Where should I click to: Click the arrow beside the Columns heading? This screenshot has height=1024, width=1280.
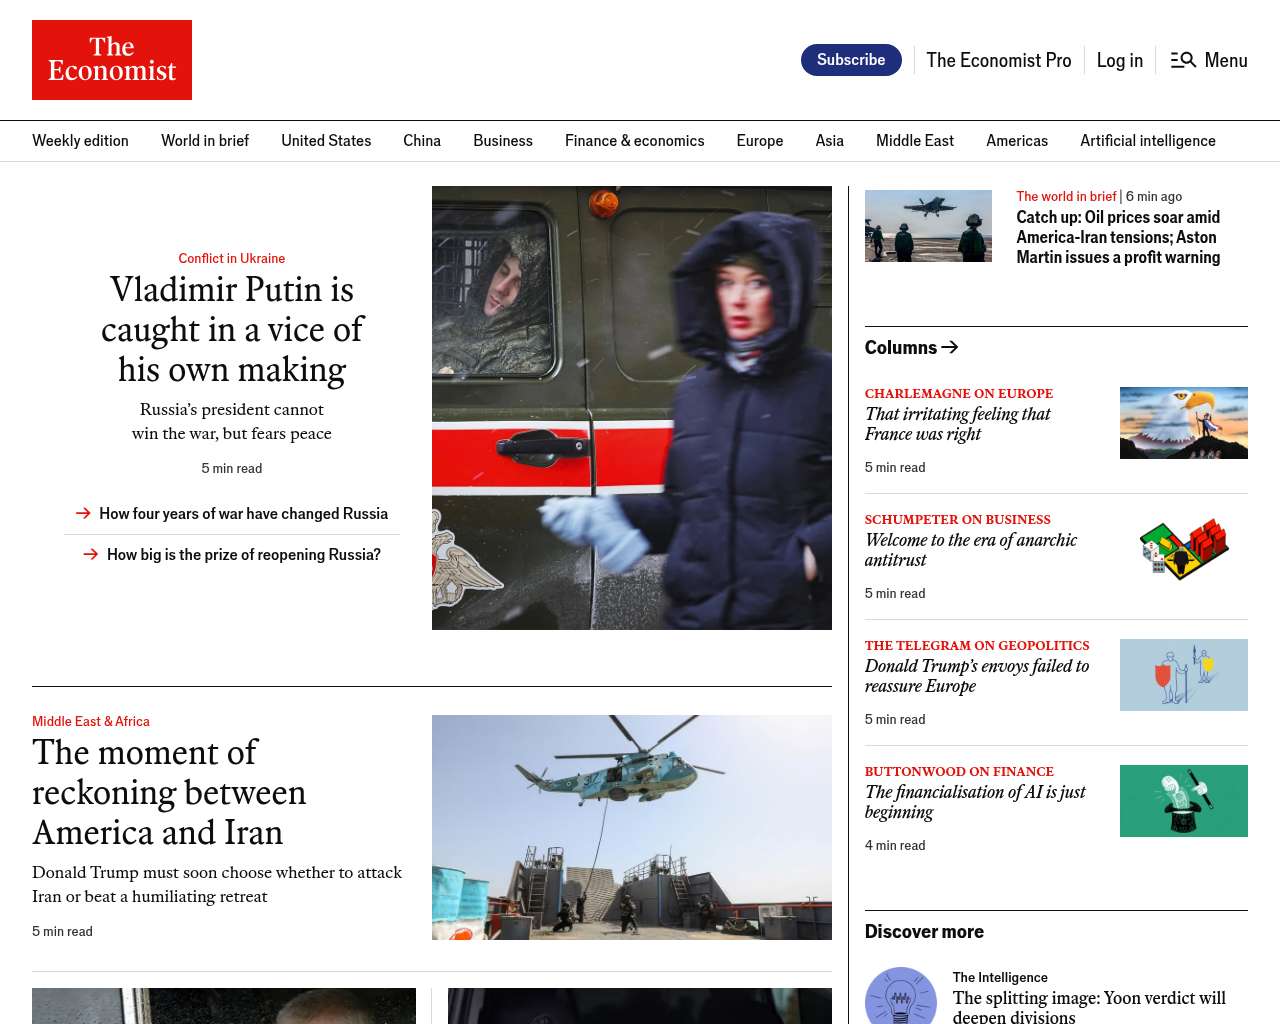click(950, 347)
